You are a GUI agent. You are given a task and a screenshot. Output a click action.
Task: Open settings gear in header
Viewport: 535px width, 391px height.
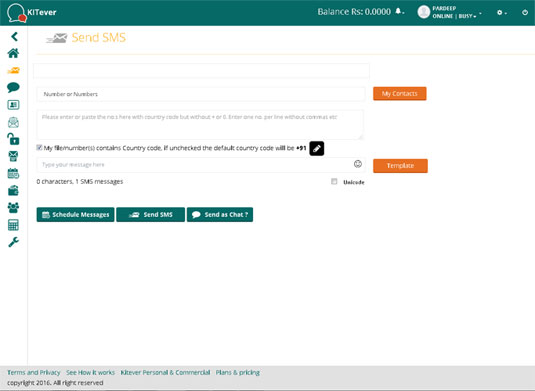pyautogui.click(x=500, y=13)
